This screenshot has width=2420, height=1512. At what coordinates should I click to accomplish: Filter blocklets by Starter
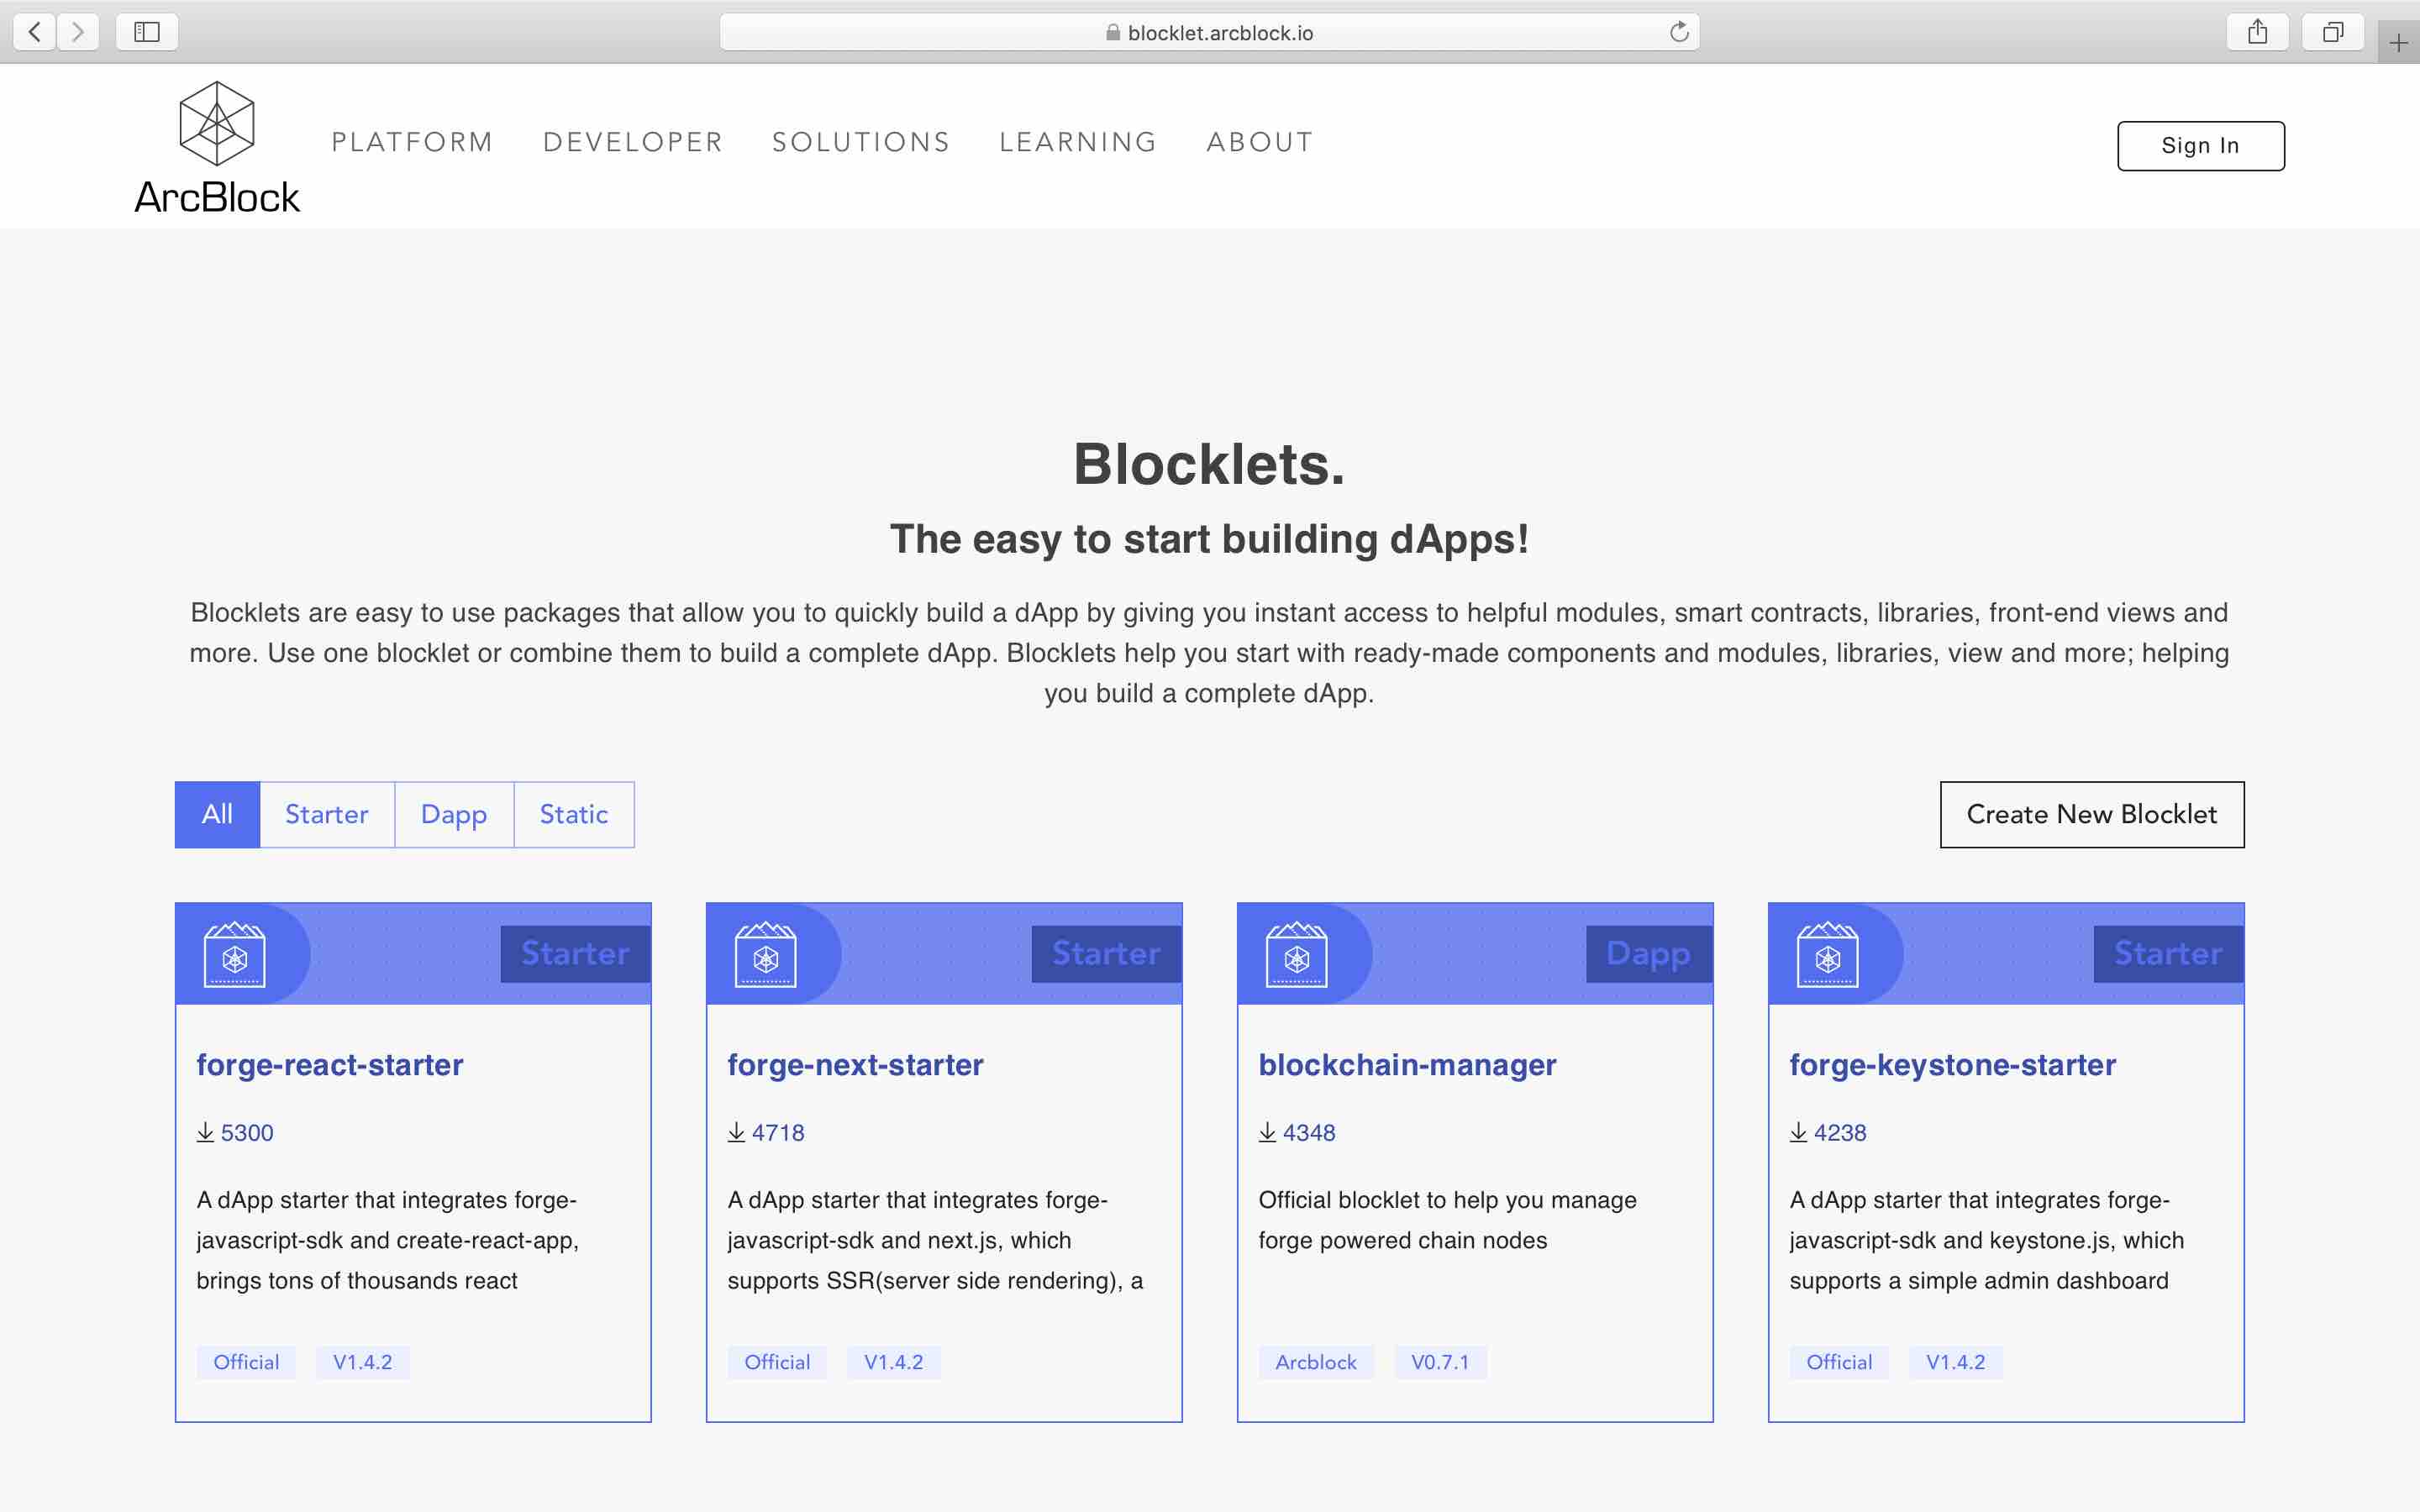coord(327,814)
